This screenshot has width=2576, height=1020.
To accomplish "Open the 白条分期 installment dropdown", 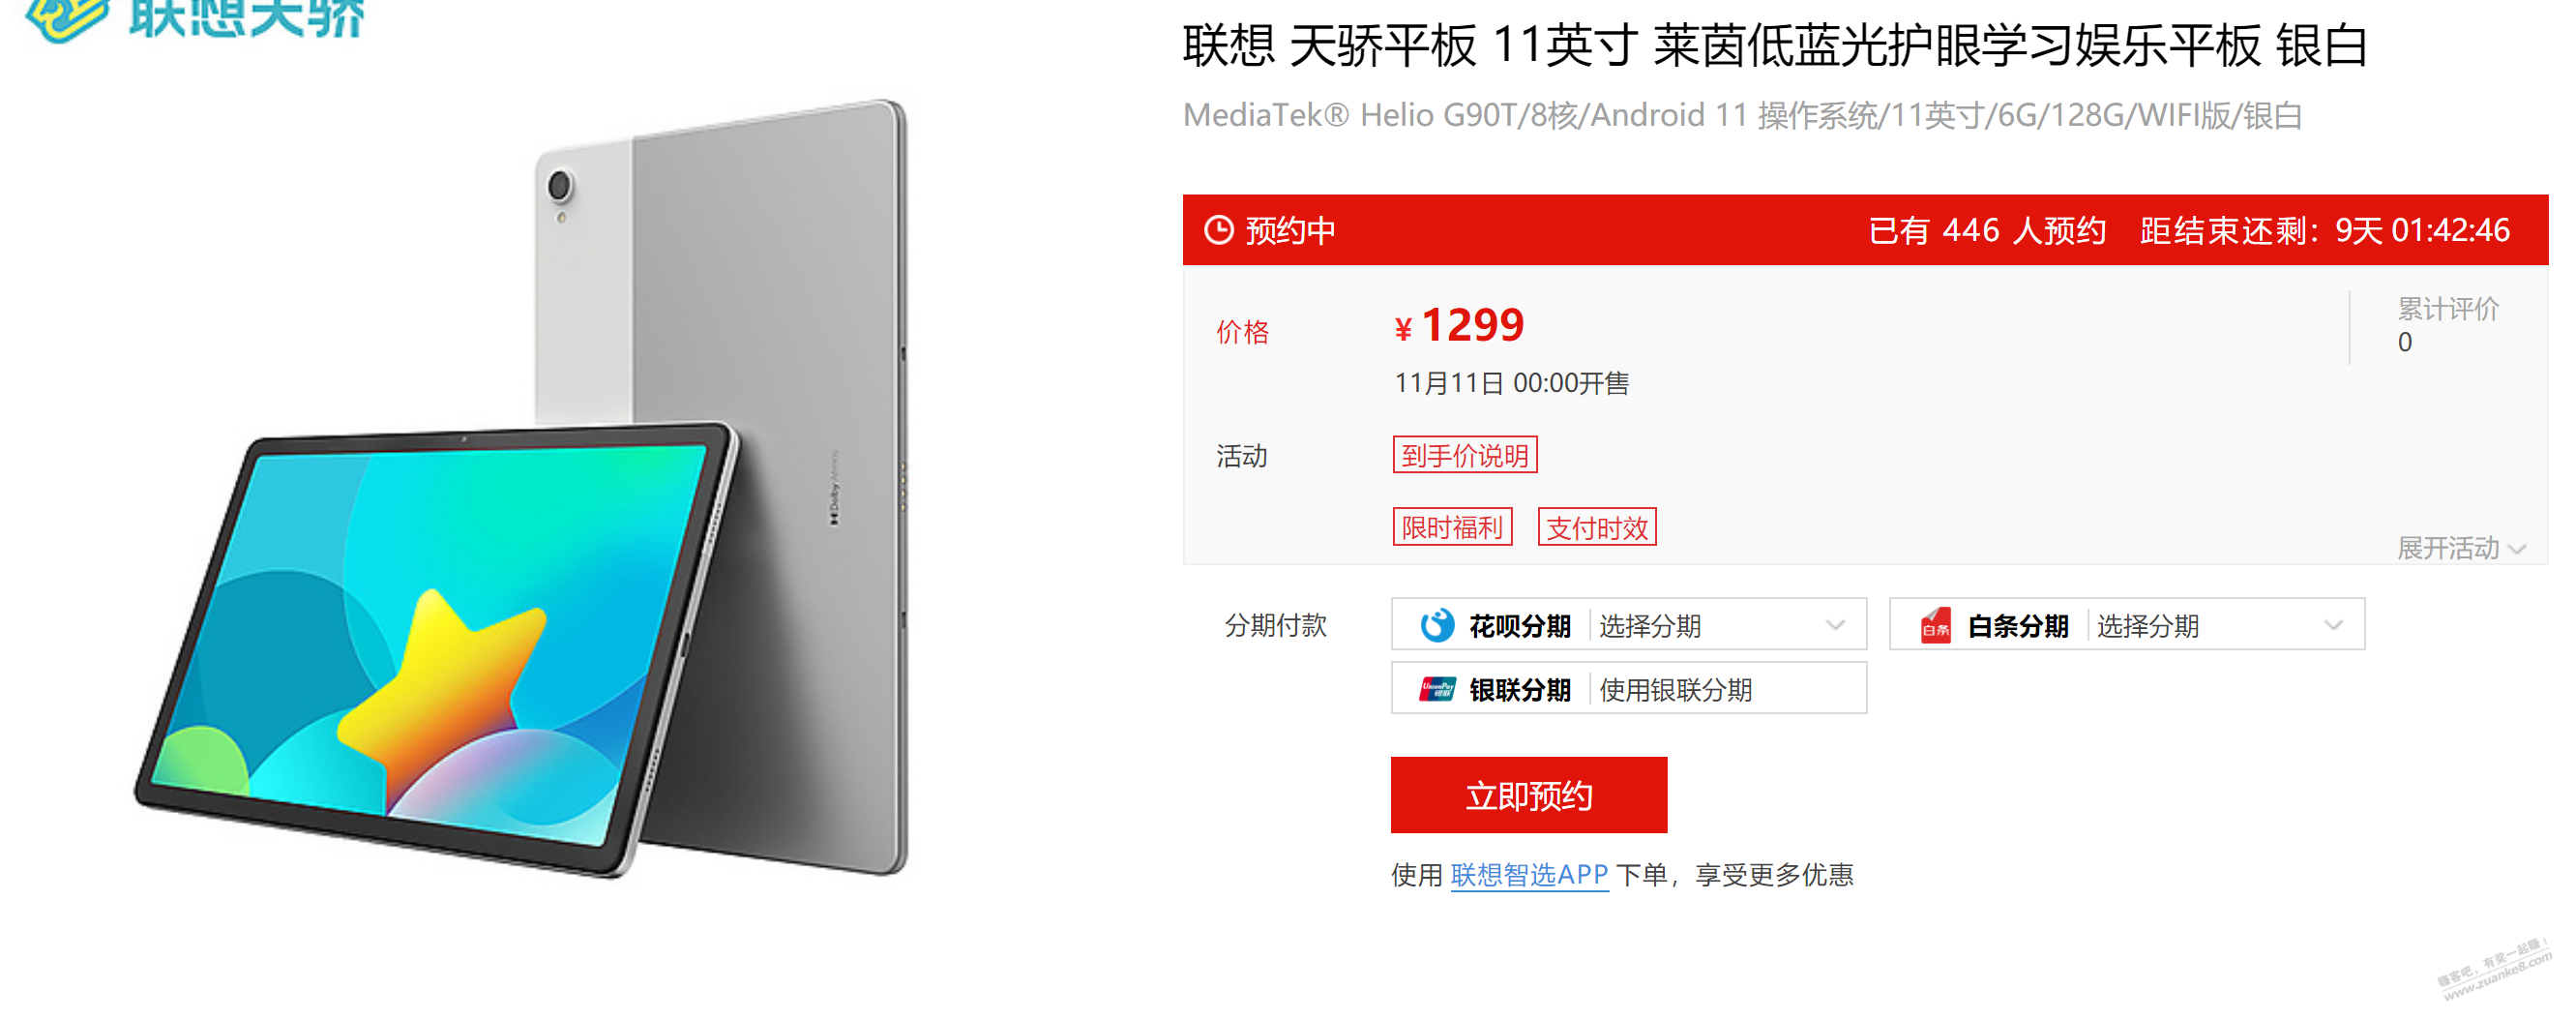I will [x=2126, y=624].
